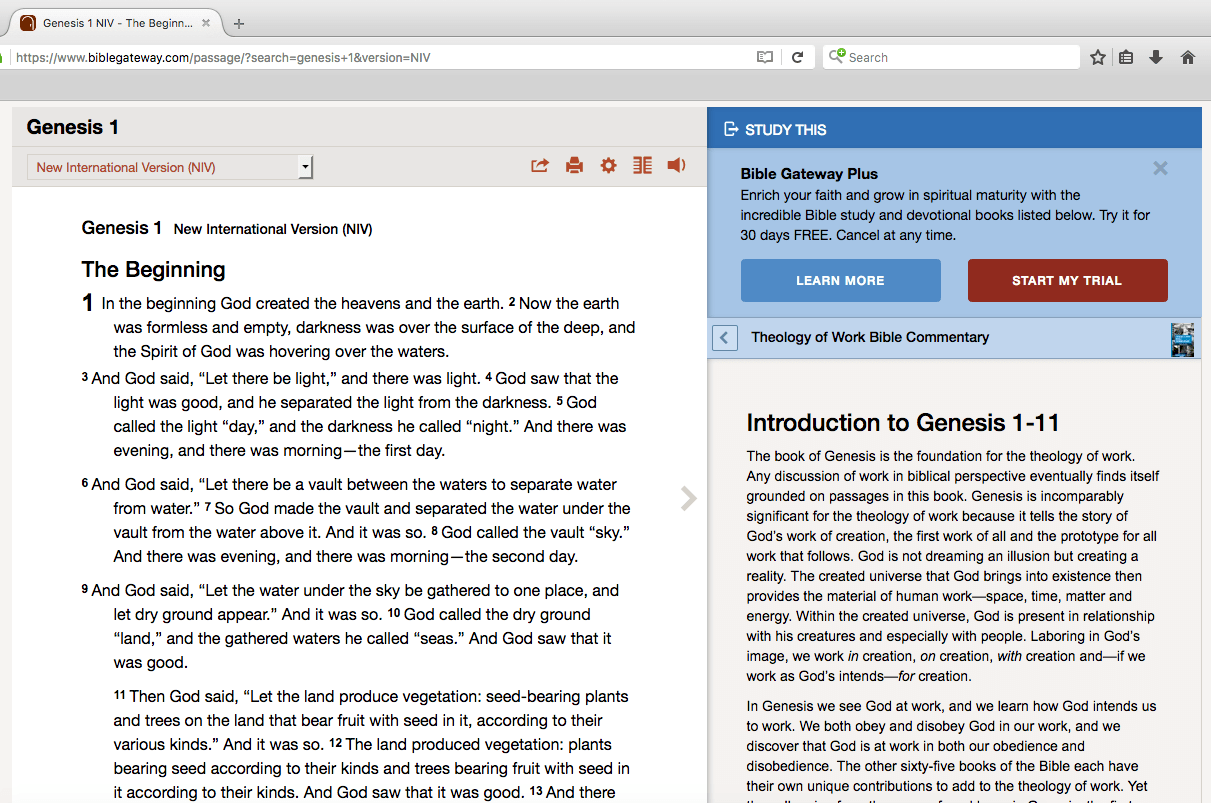Show bookmarks list icon
This screenshot has width=1211, height=803.
1126,57
